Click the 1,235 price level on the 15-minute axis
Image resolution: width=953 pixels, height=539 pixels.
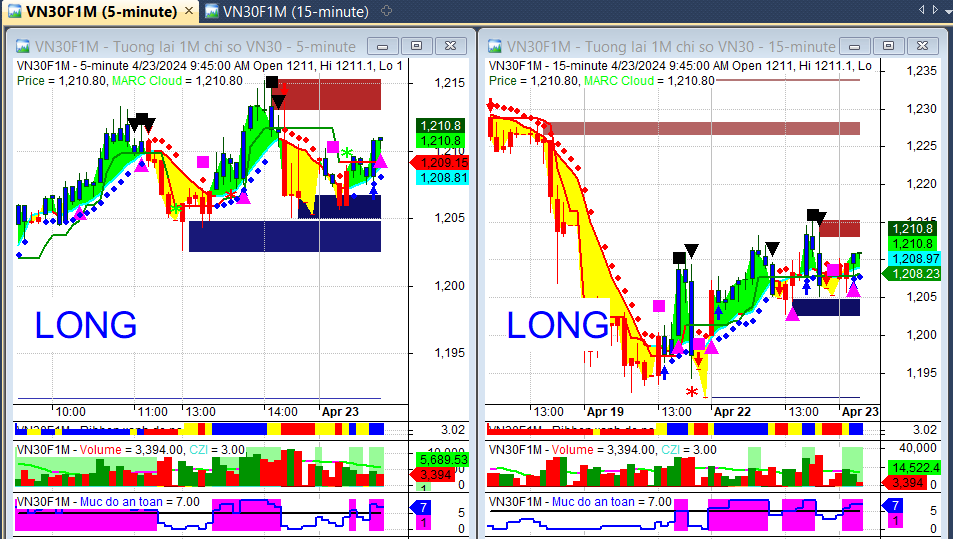click(x=921, y=71)
